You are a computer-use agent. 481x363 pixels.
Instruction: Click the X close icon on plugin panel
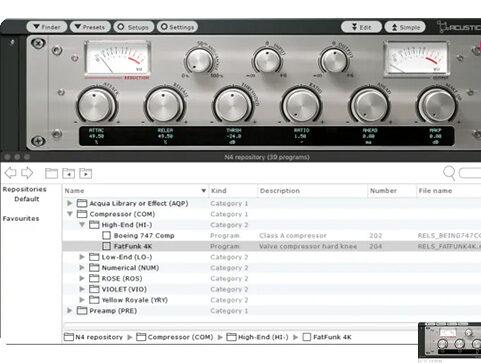pos(38,43)
